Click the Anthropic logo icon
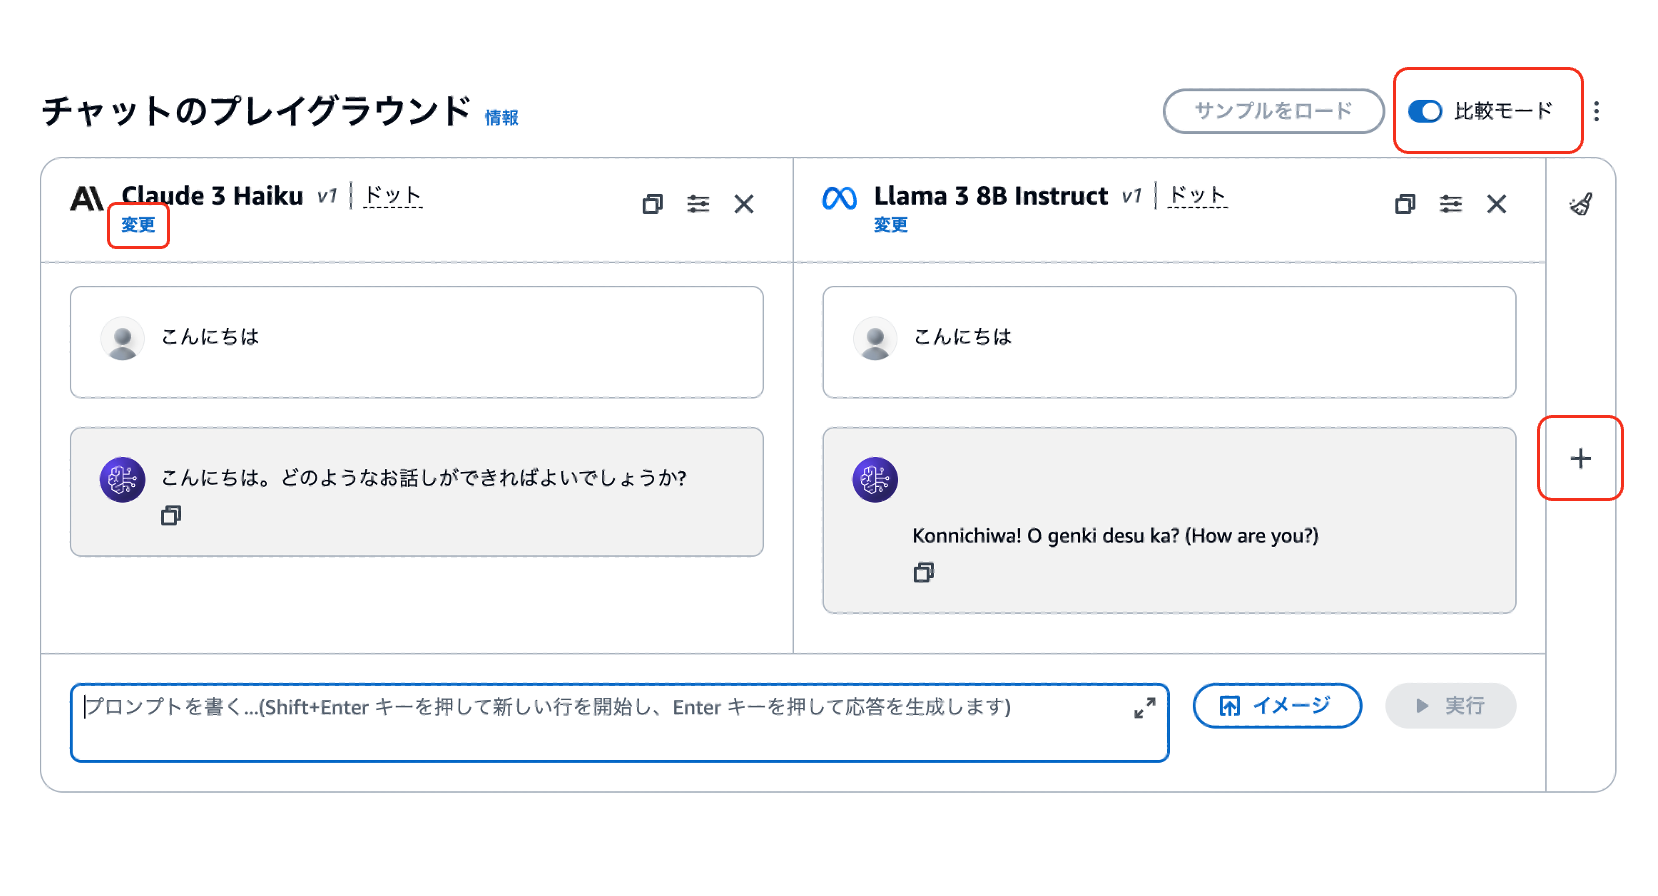Image resolution: width=1658 pixels, height=896 pixels. point(87,199)
